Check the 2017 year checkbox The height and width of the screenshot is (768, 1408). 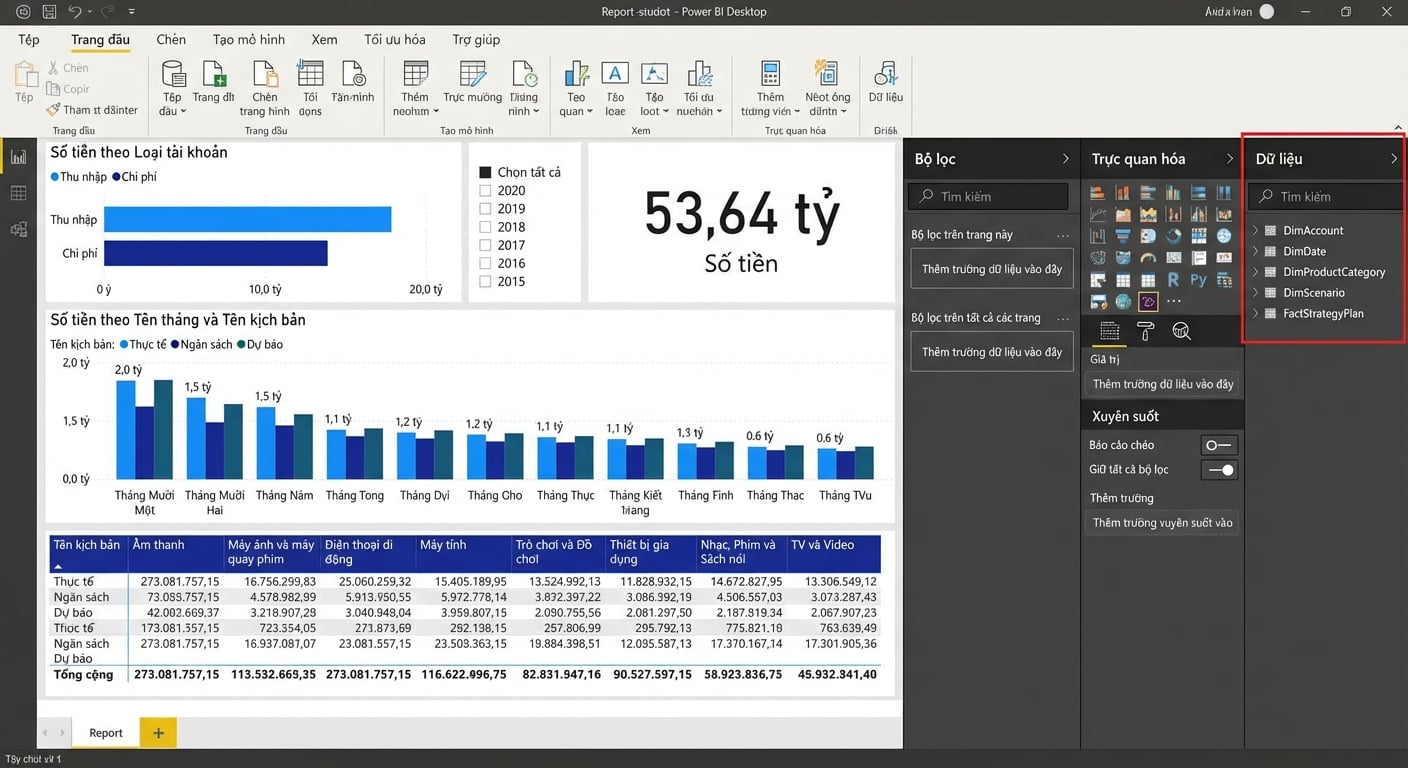click(485, 245)
